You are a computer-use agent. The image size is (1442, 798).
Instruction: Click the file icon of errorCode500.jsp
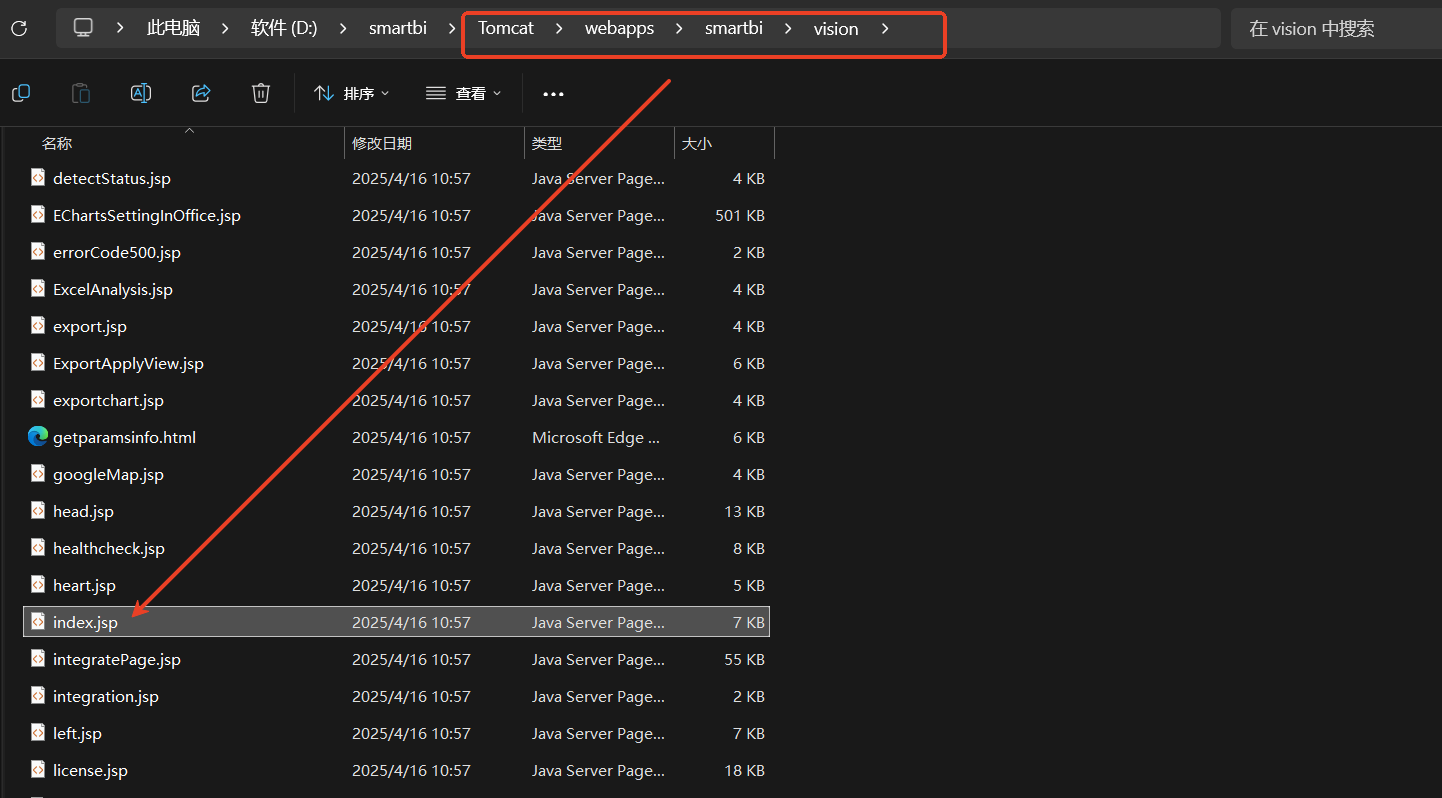click(x=38, y=252)
